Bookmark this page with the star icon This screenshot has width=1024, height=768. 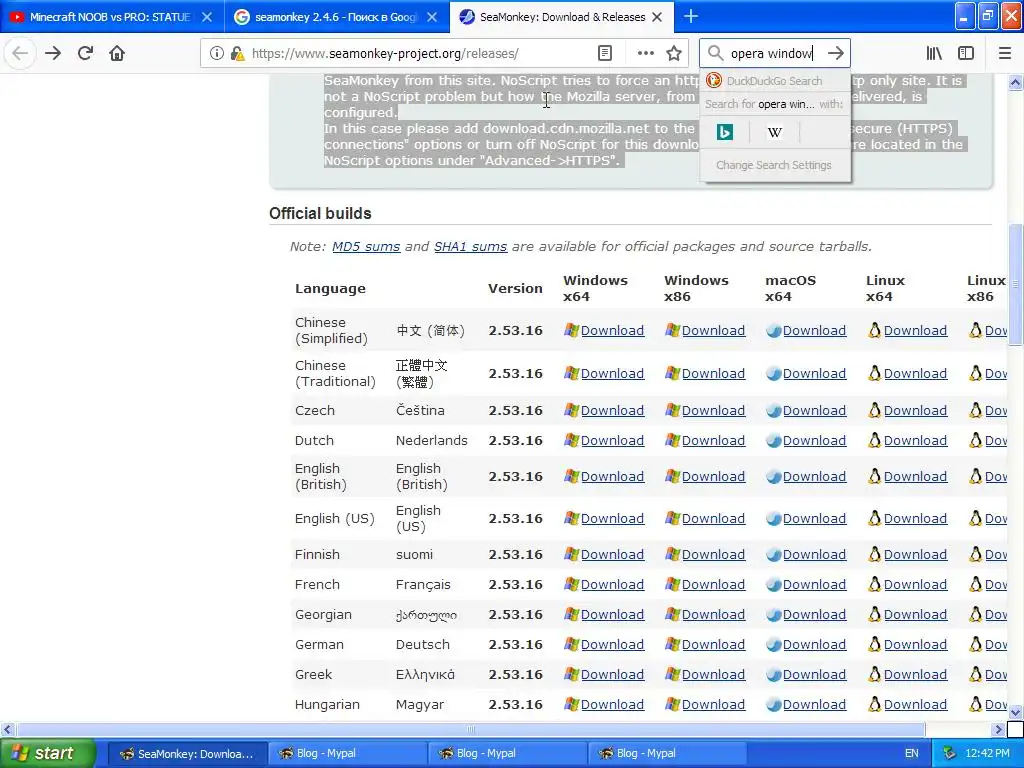click(674, 53)
